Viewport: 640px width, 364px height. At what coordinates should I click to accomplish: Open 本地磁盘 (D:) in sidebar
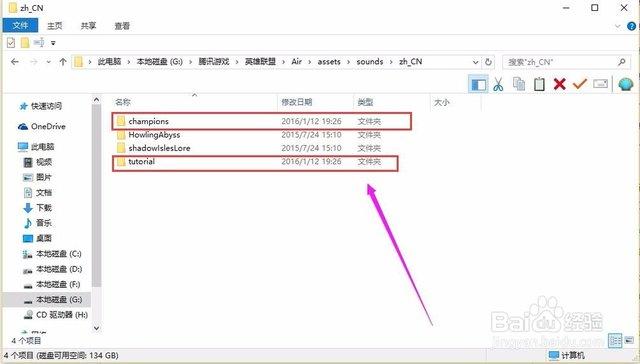(53, 269)
